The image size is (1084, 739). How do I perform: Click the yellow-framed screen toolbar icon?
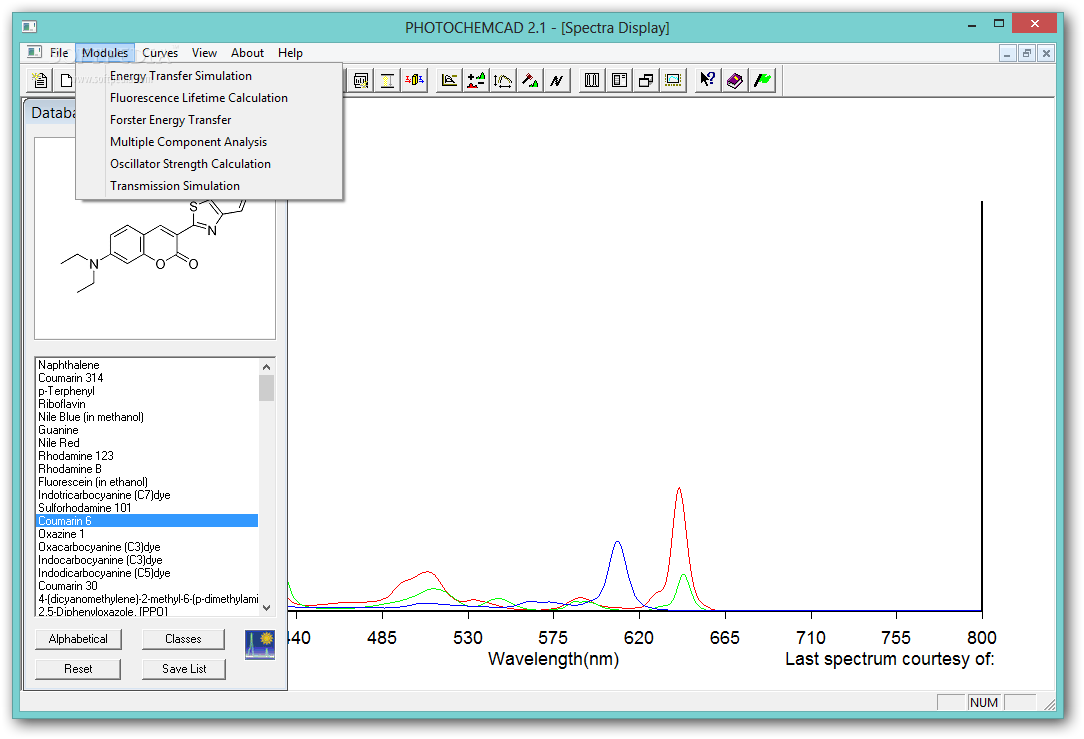point(673,81)
